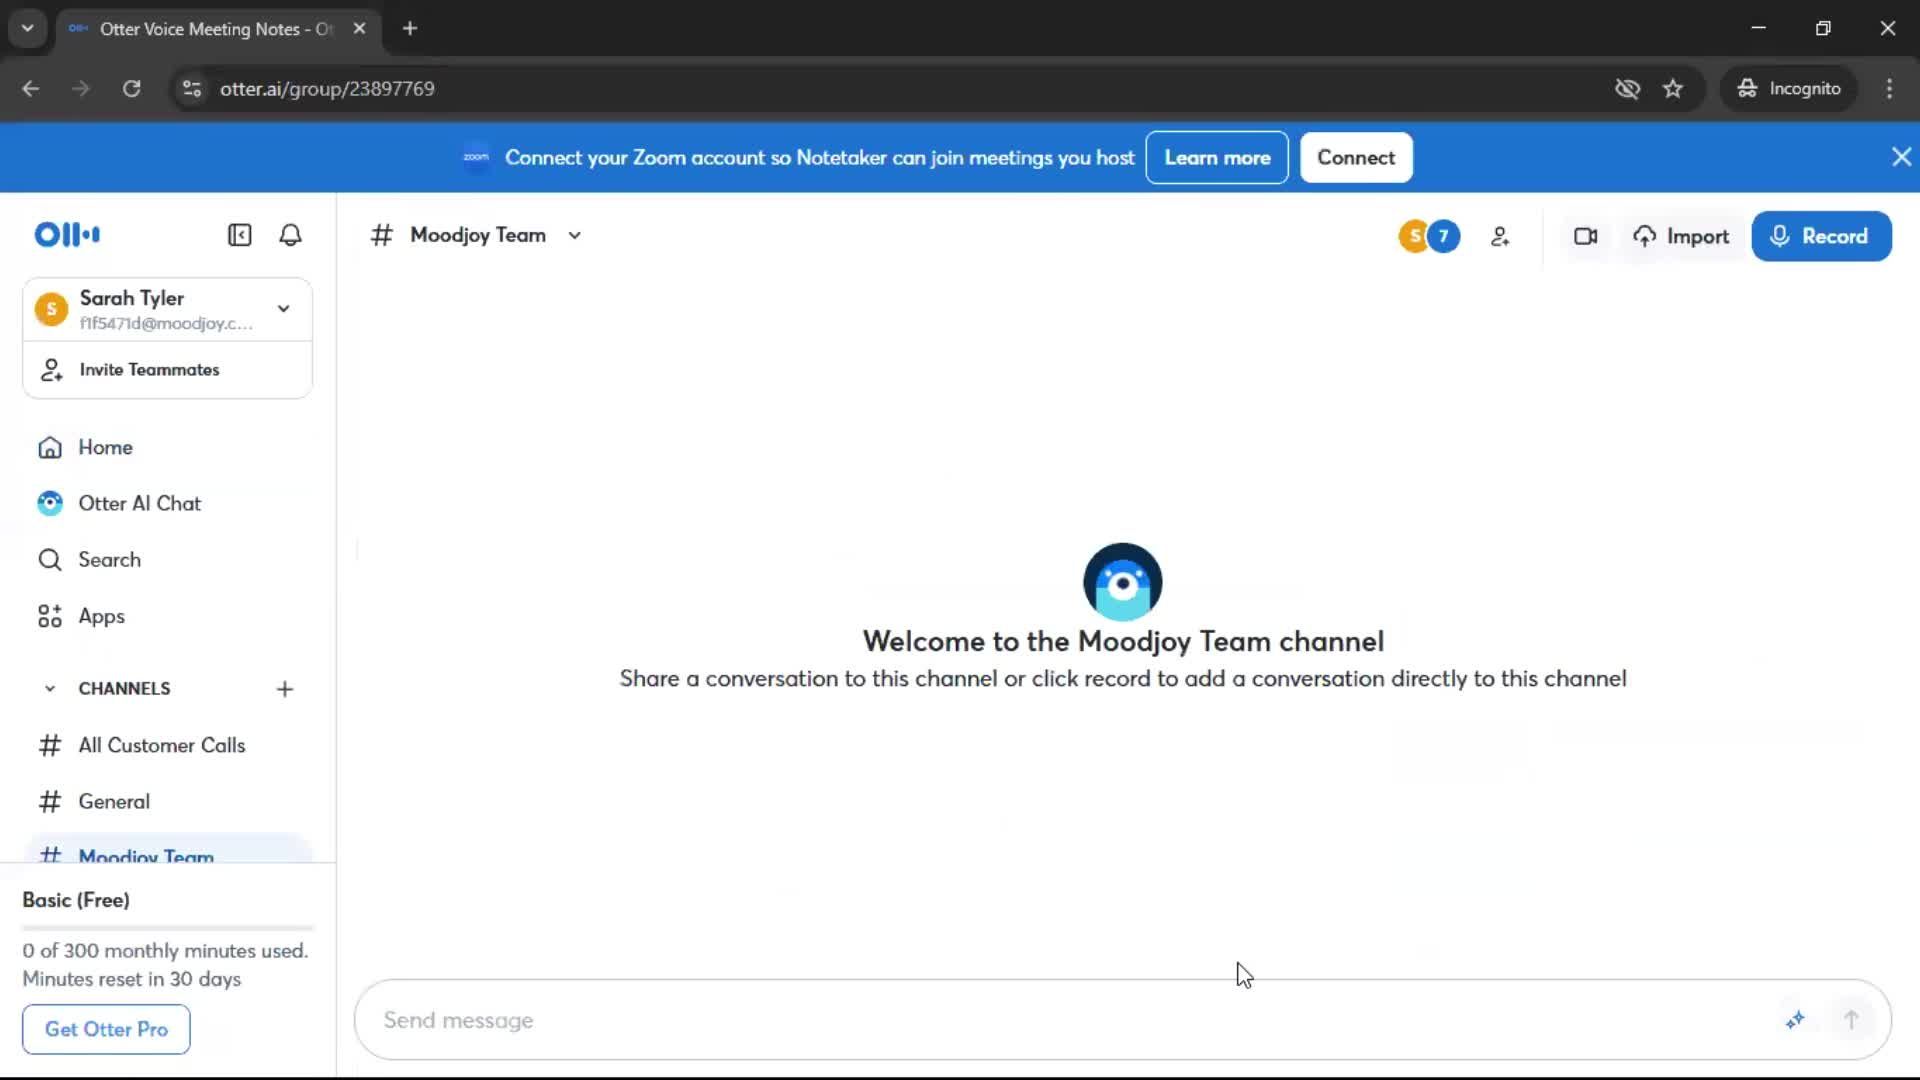This screenshot has width=1920, height=1080.
Task: Click the Send message input field
Action: [x=1070, y=1020]
